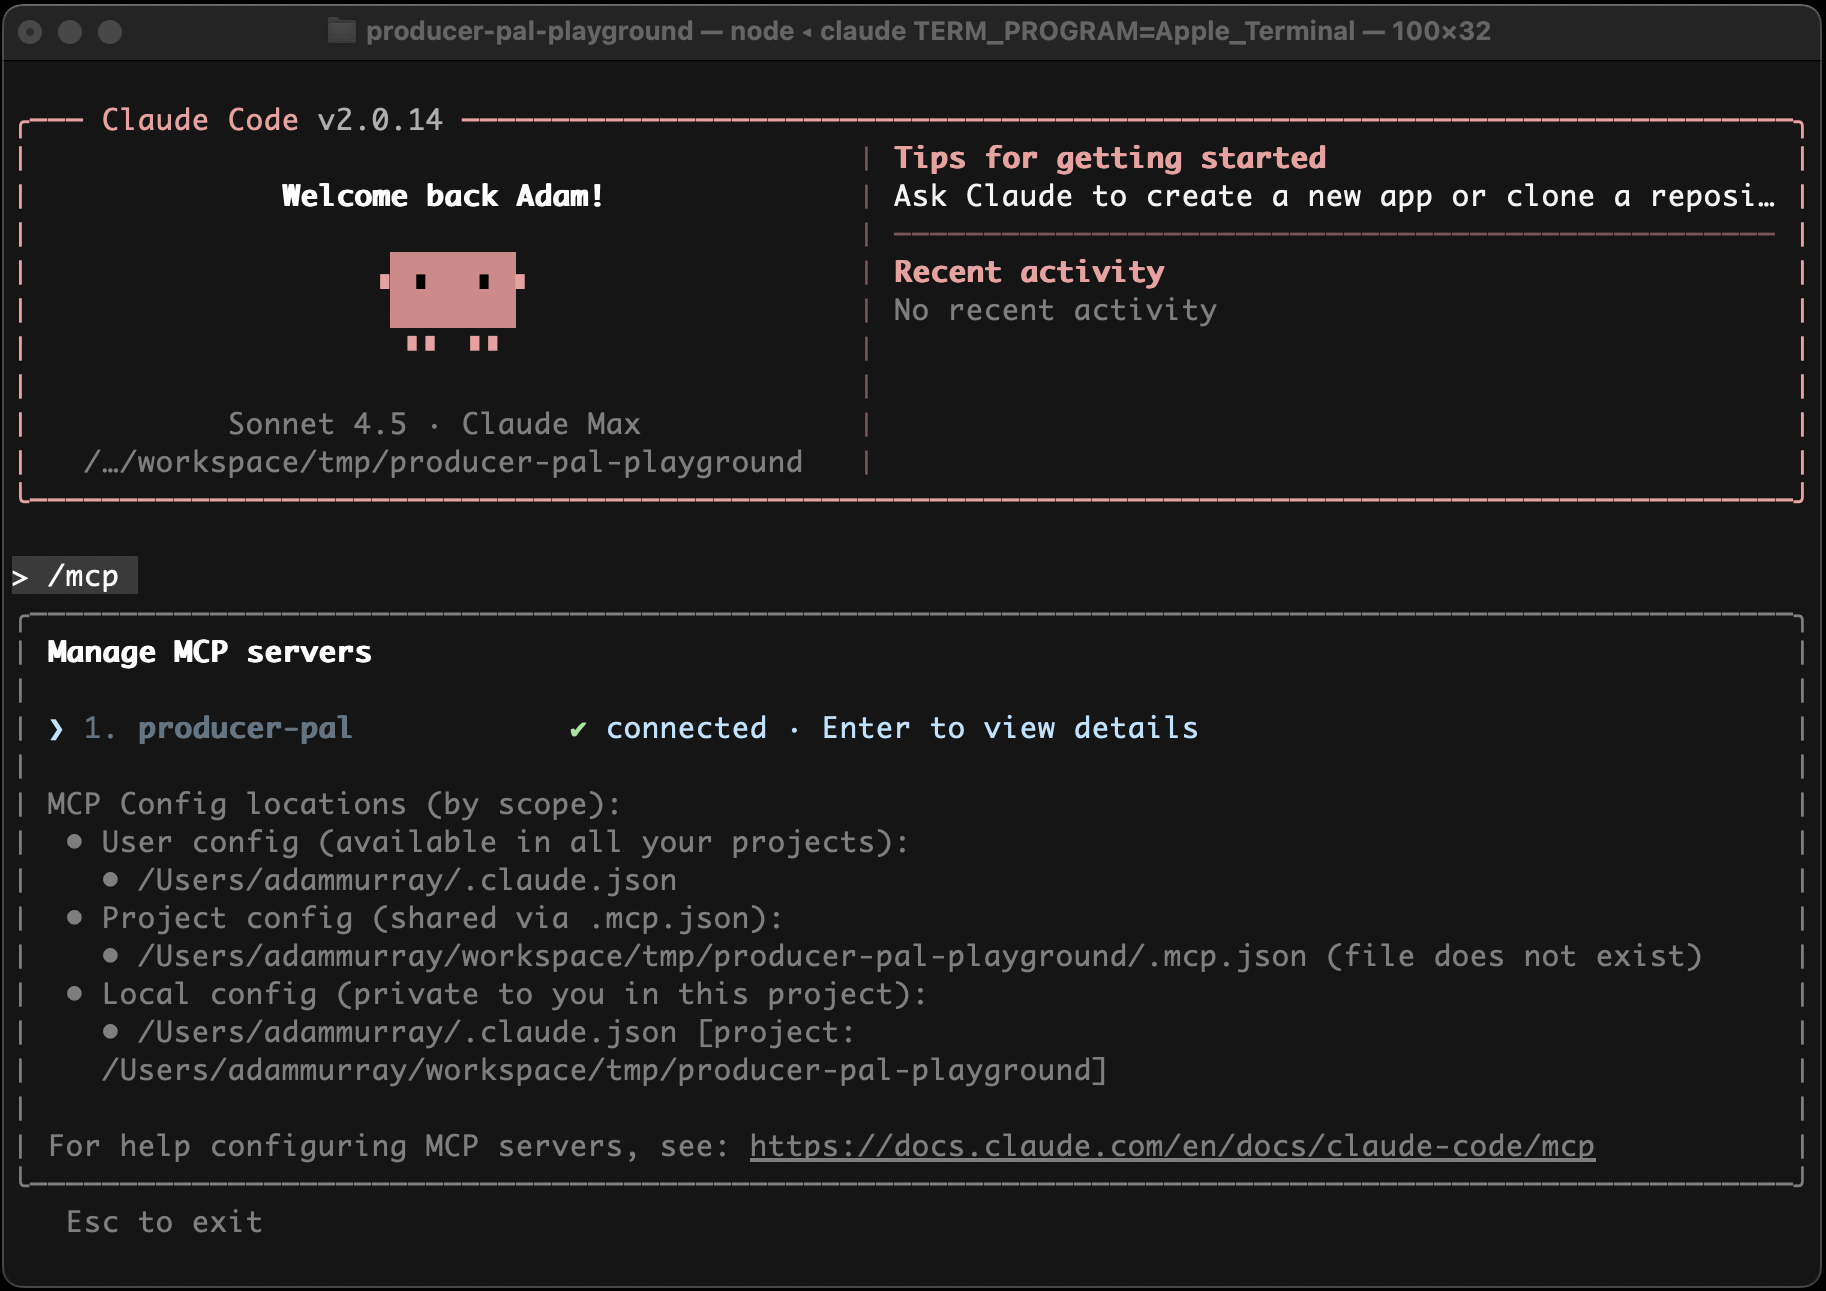The width and height of the screenshot is (1826, 1291).
Task: Click the Esc to exit prompt
Action: point(163,1221)
